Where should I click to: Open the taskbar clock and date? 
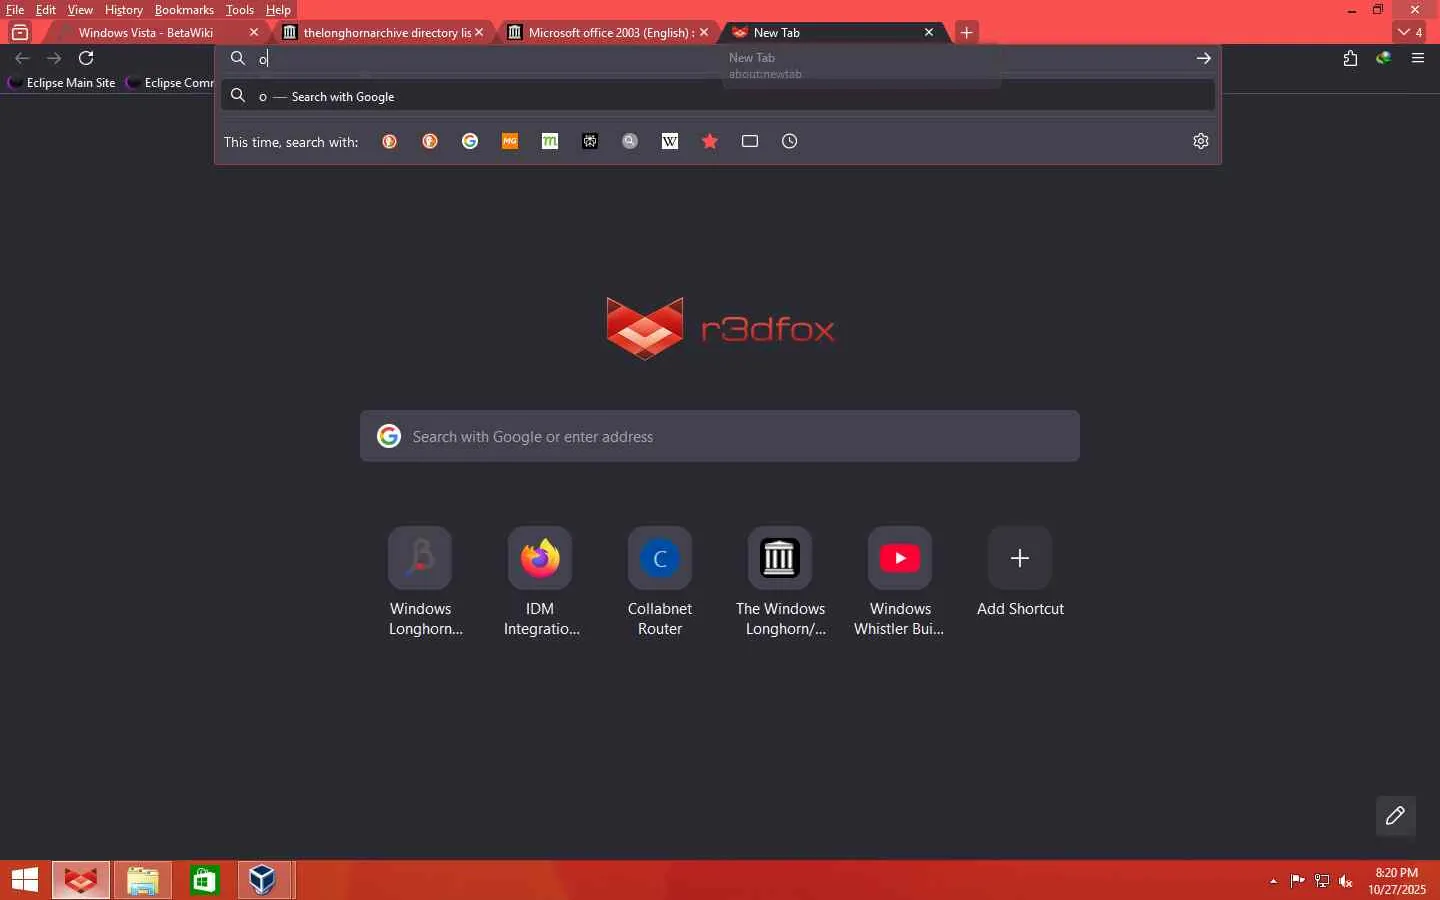1397,881
